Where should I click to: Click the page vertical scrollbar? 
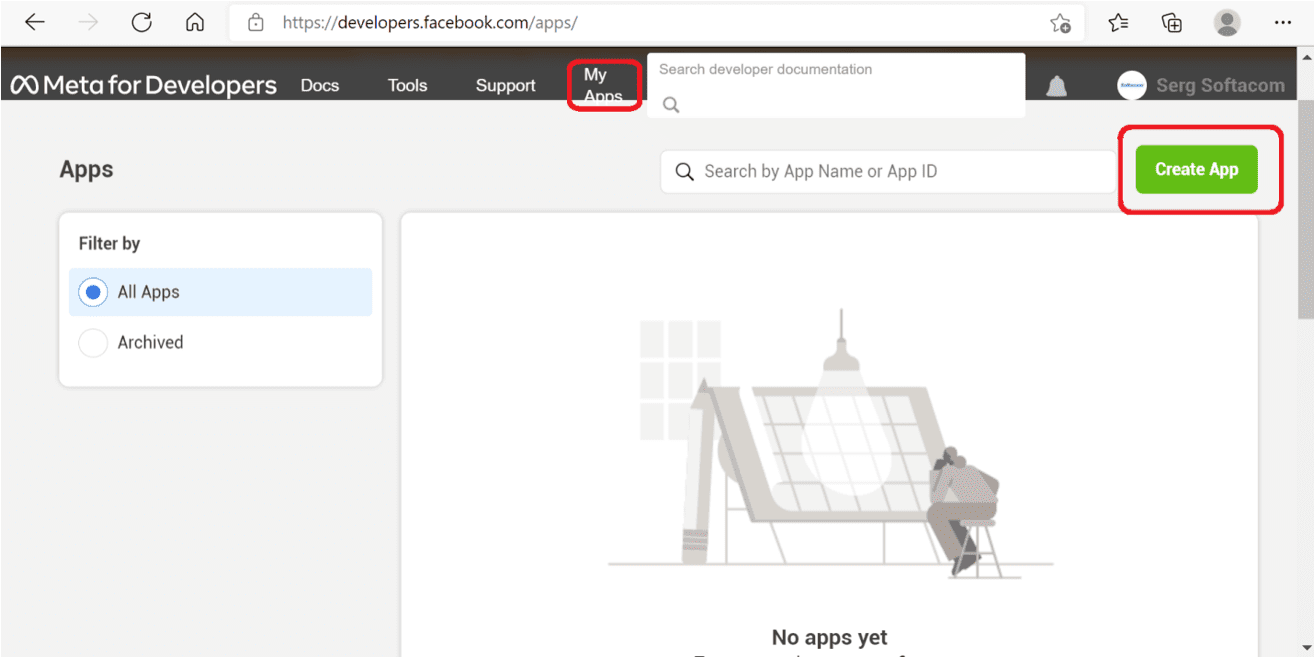click(x=1306, y=208)
